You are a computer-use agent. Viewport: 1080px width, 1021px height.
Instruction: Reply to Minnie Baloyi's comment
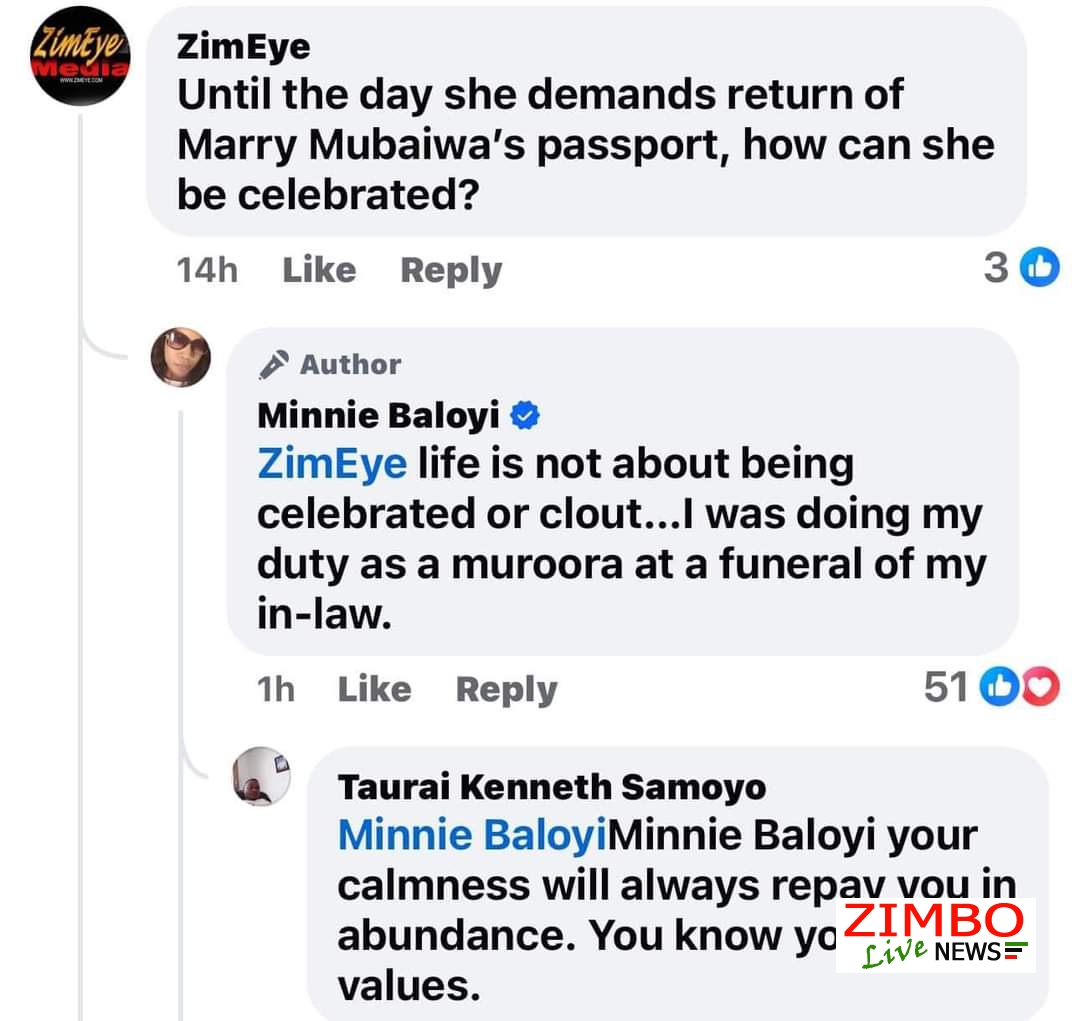[507, 690]
